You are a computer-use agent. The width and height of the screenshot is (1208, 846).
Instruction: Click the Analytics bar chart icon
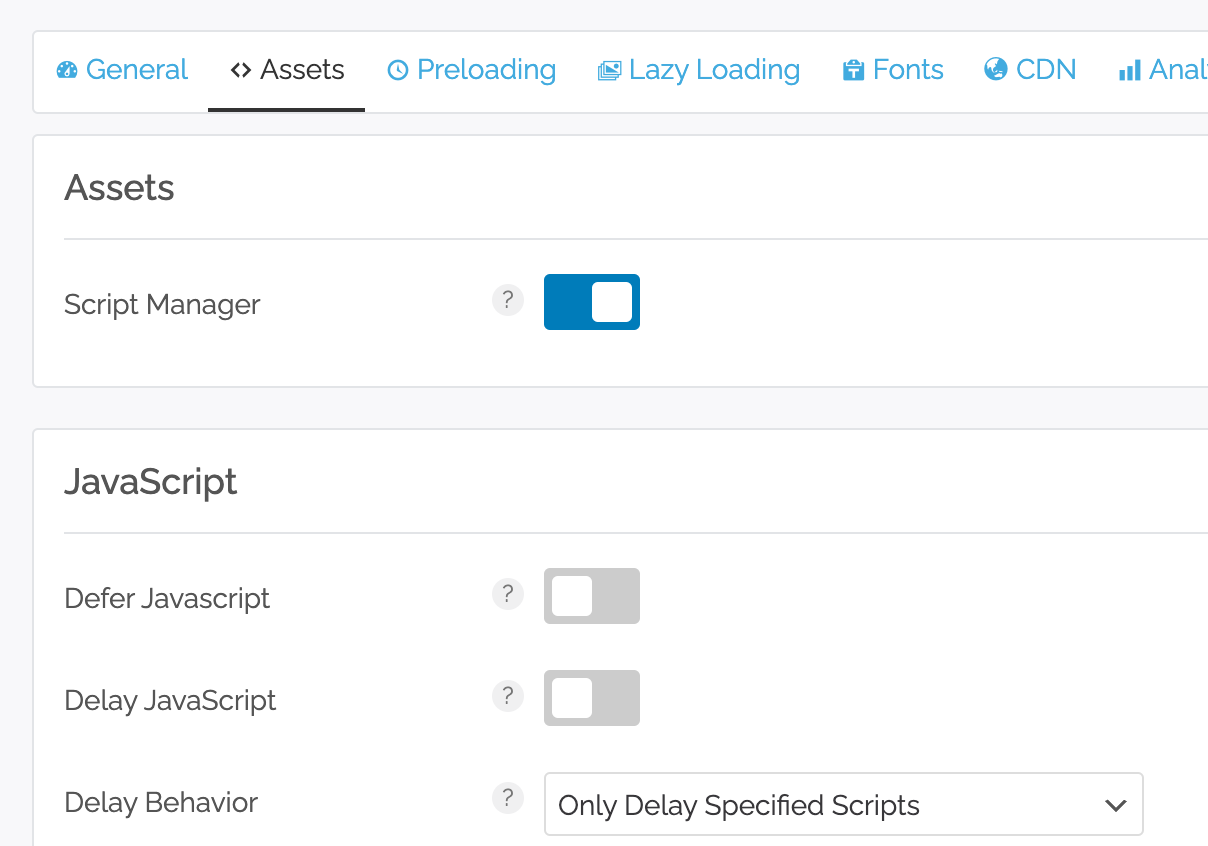(1130, 71)
